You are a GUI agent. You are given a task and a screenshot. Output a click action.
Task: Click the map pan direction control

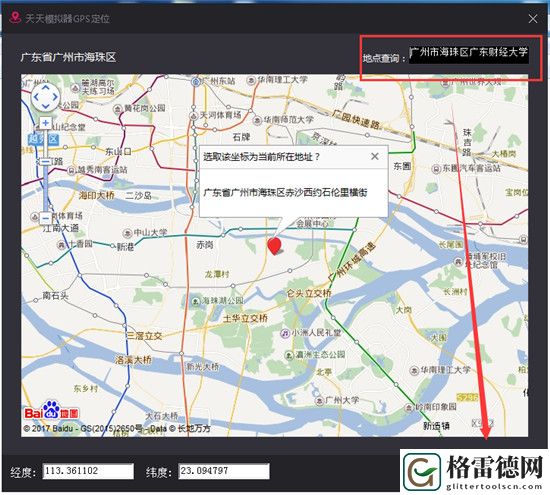click(x=46, y=97)
